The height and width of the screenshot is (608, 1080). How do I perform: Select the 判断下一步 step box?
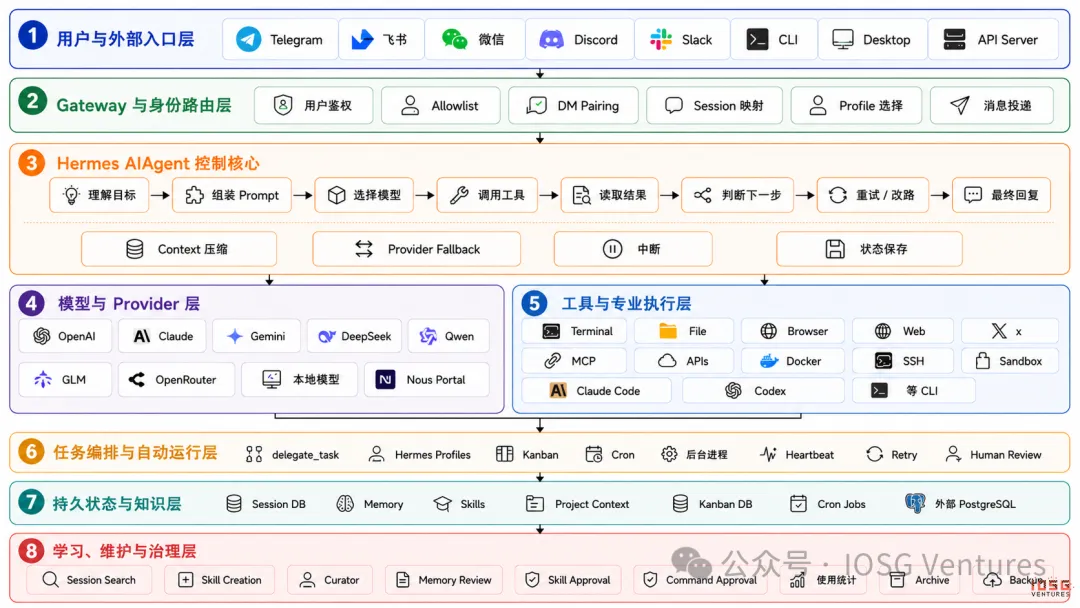737,195
